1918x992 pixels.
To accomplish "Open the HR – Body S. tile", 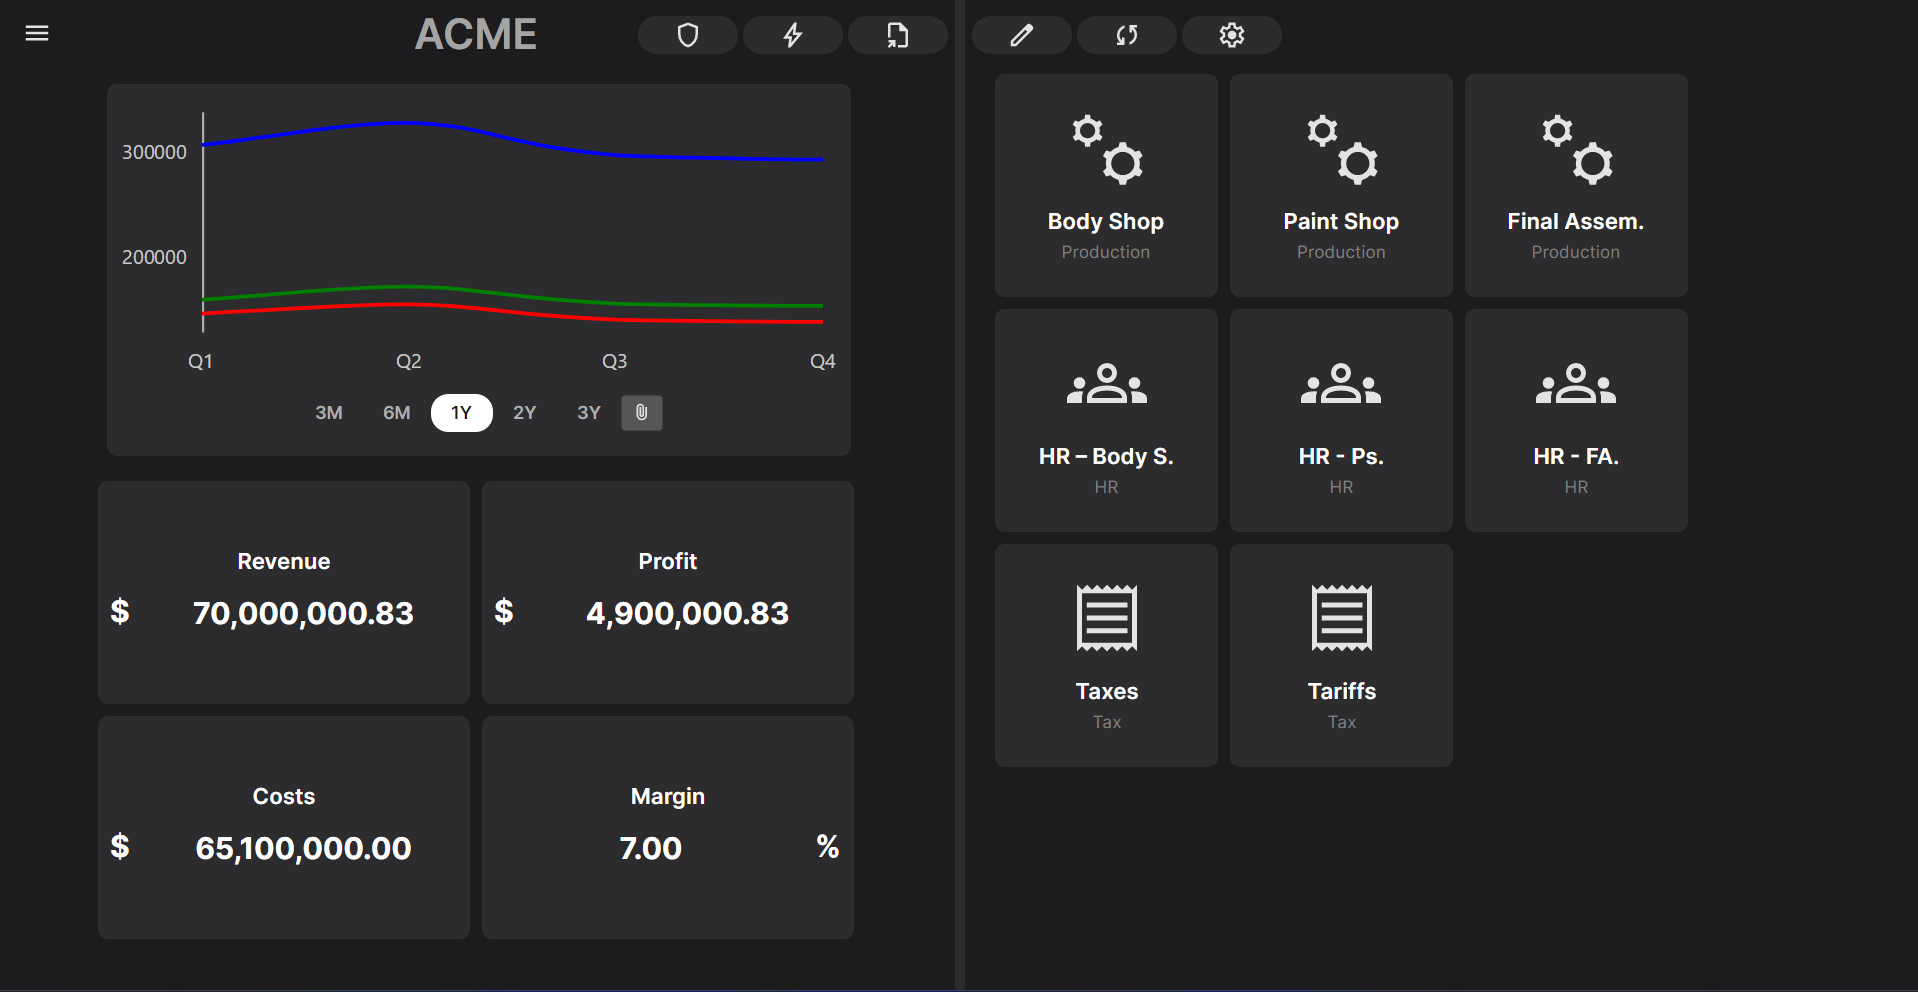I will [x=1106, y=421].
